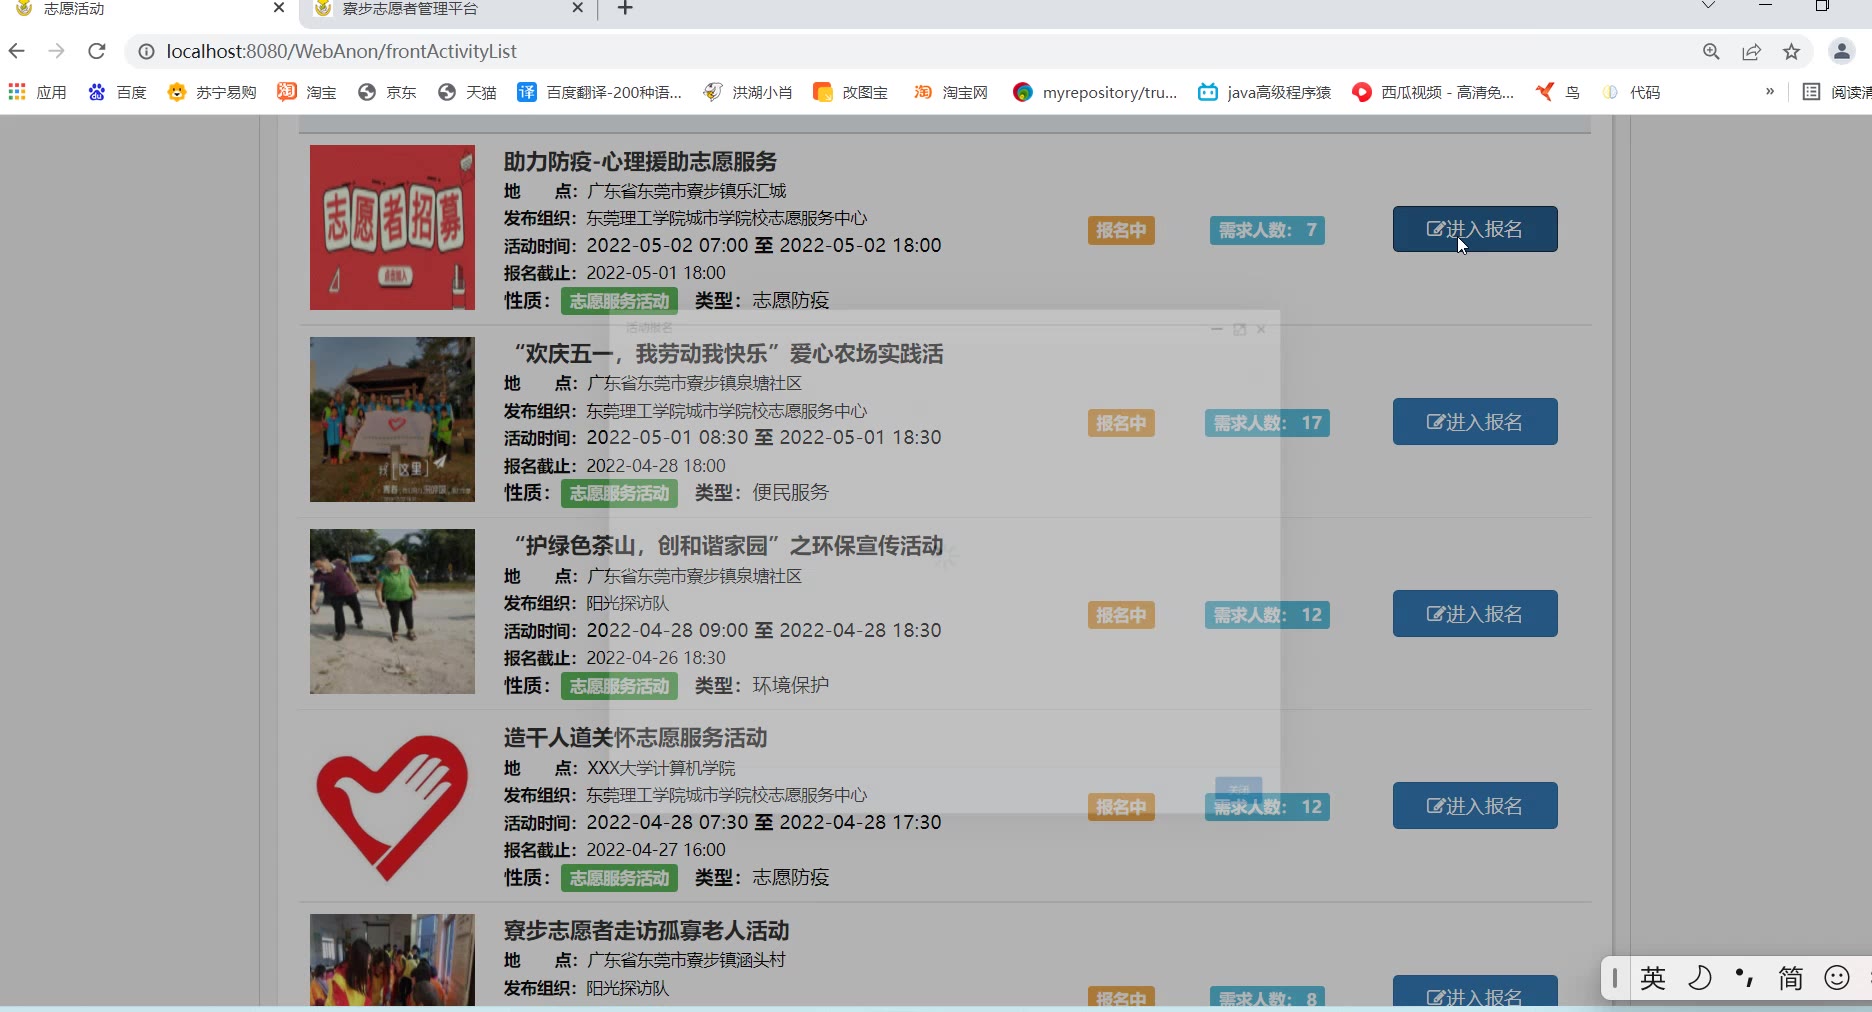Click the 报名中 badge for 助力防疫 activity
This screenshot has height=1012, width=1872.
click(x=1121, y=230)
